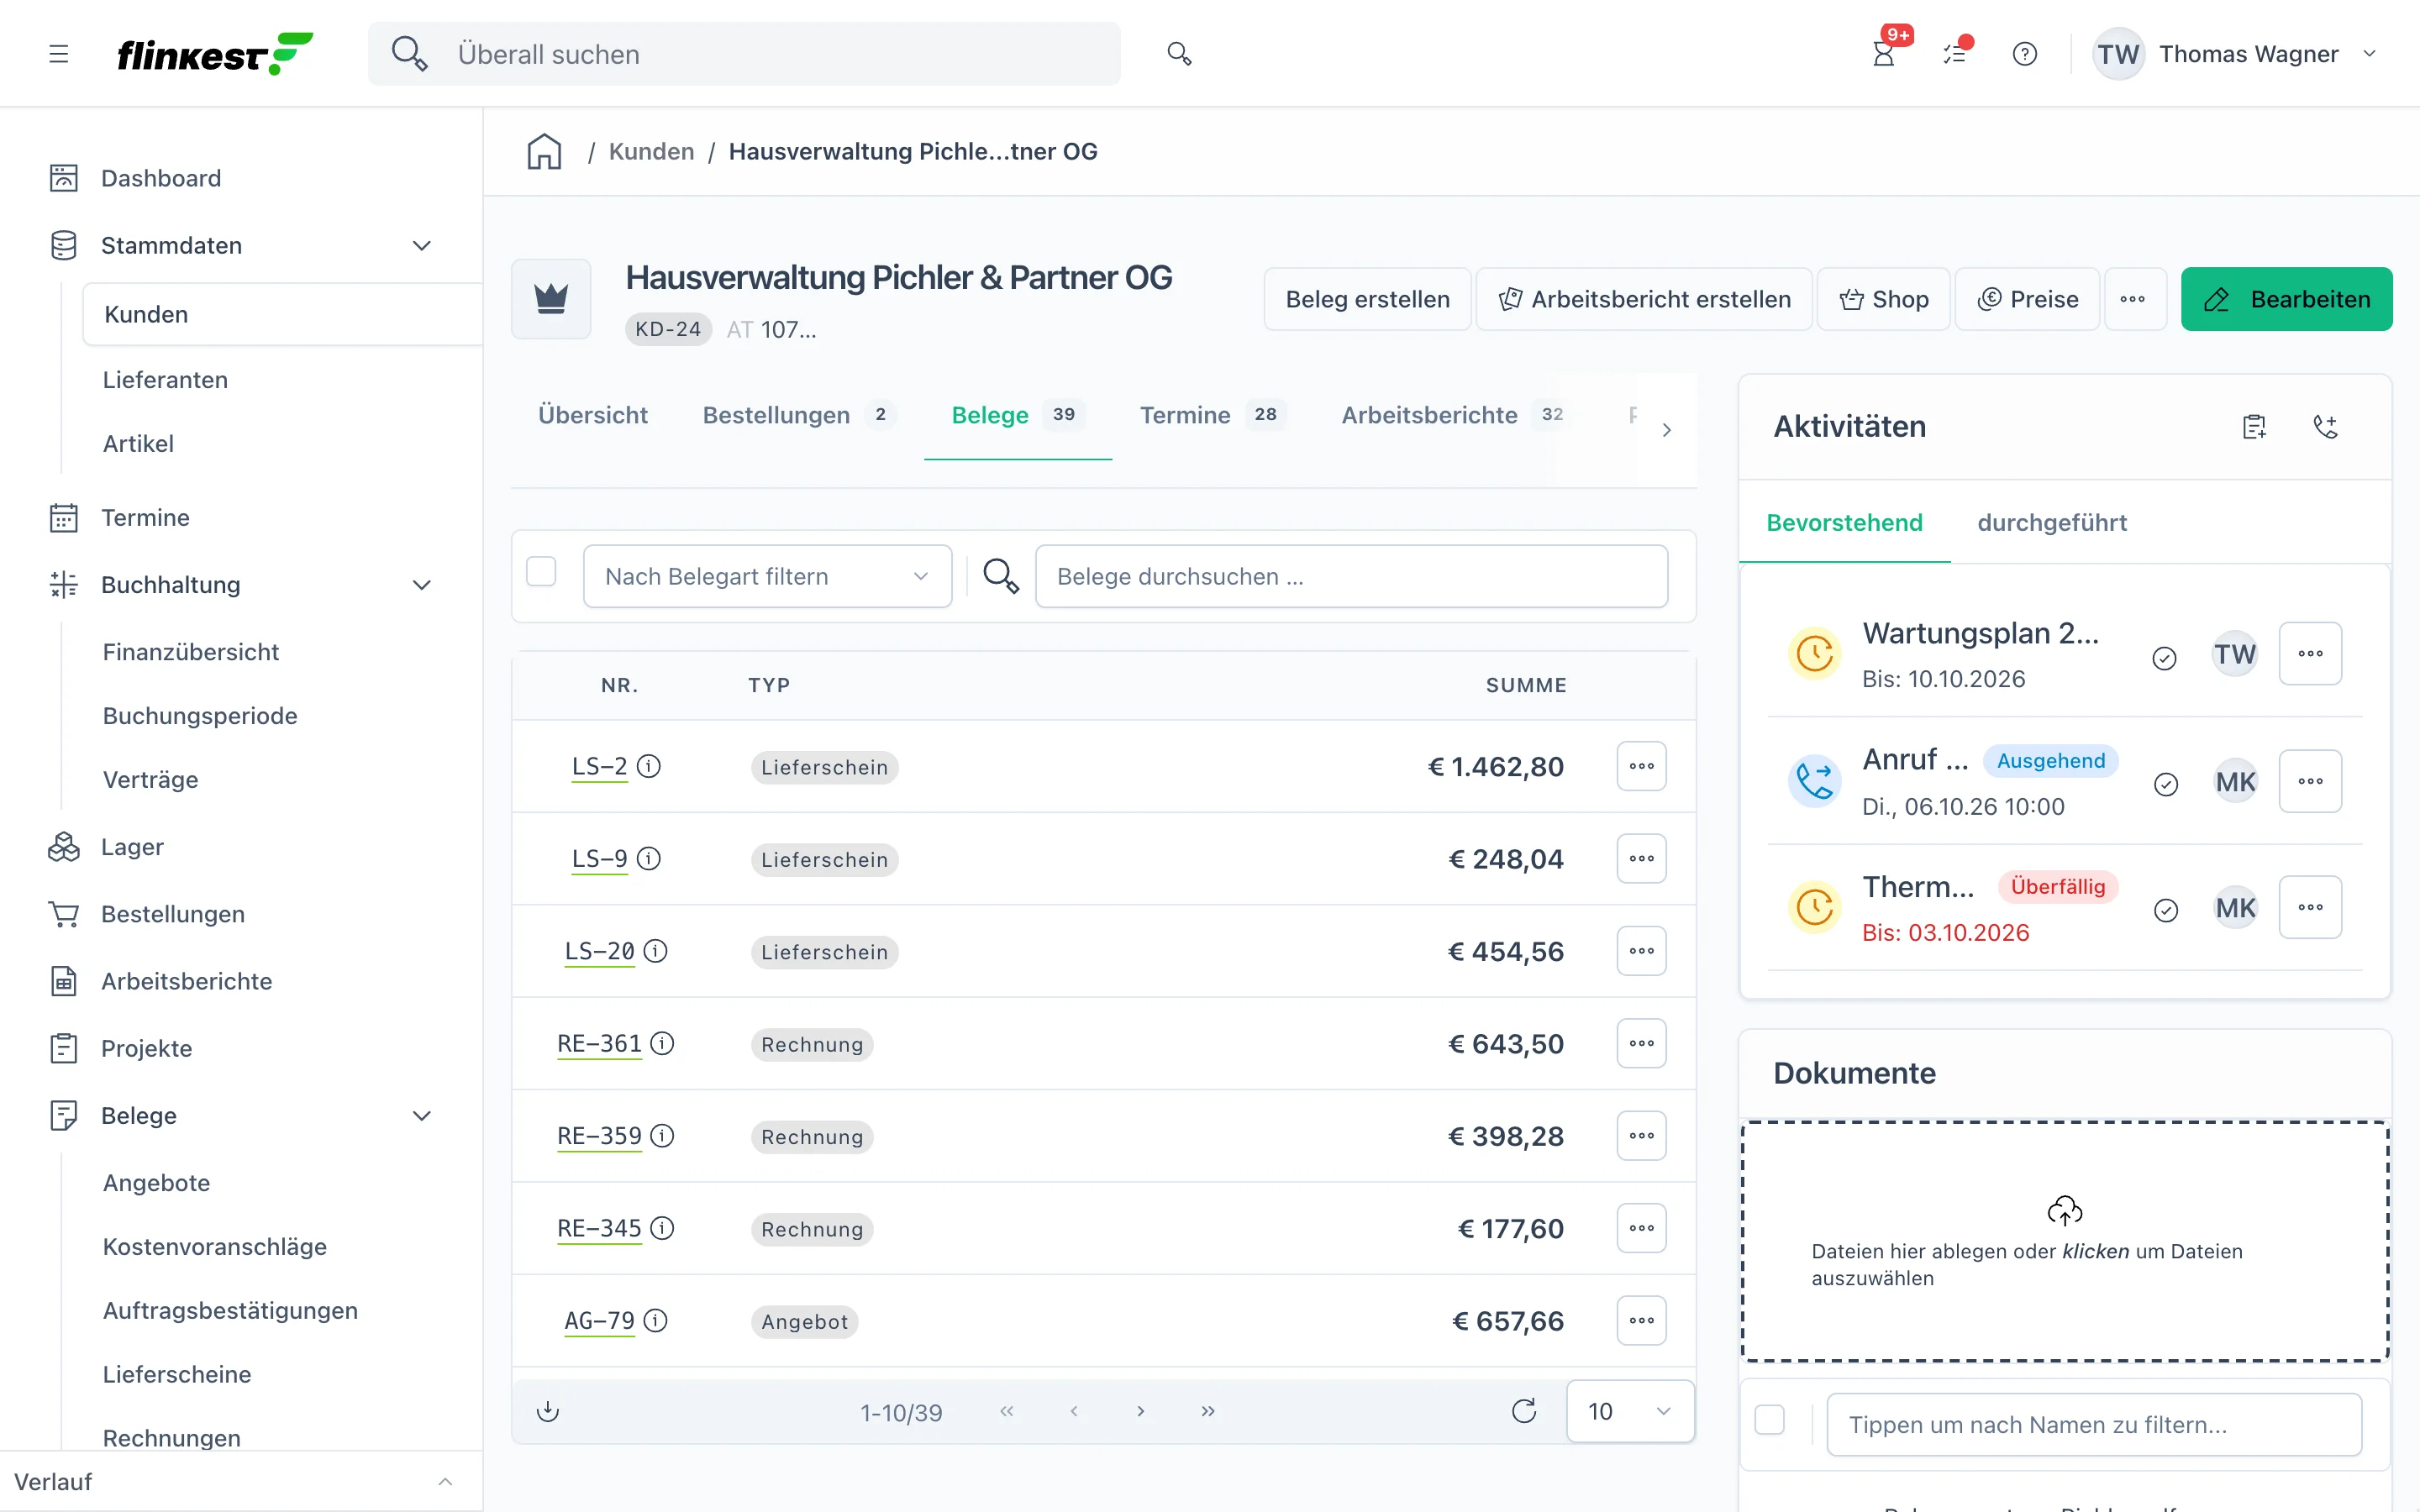Click the info icon next to LS-2
This screenshot has width=2420, height=1512.
click(649, 766)
